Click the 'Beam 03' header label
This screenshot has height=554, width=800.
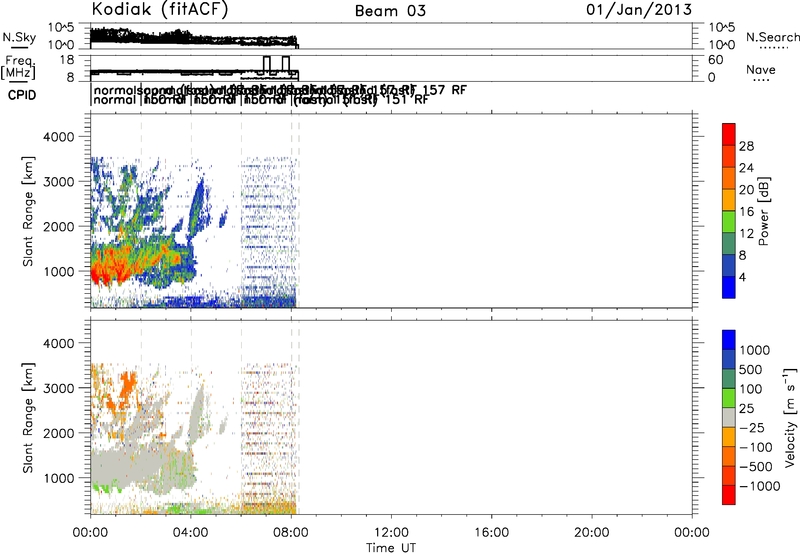coord(390,11)
